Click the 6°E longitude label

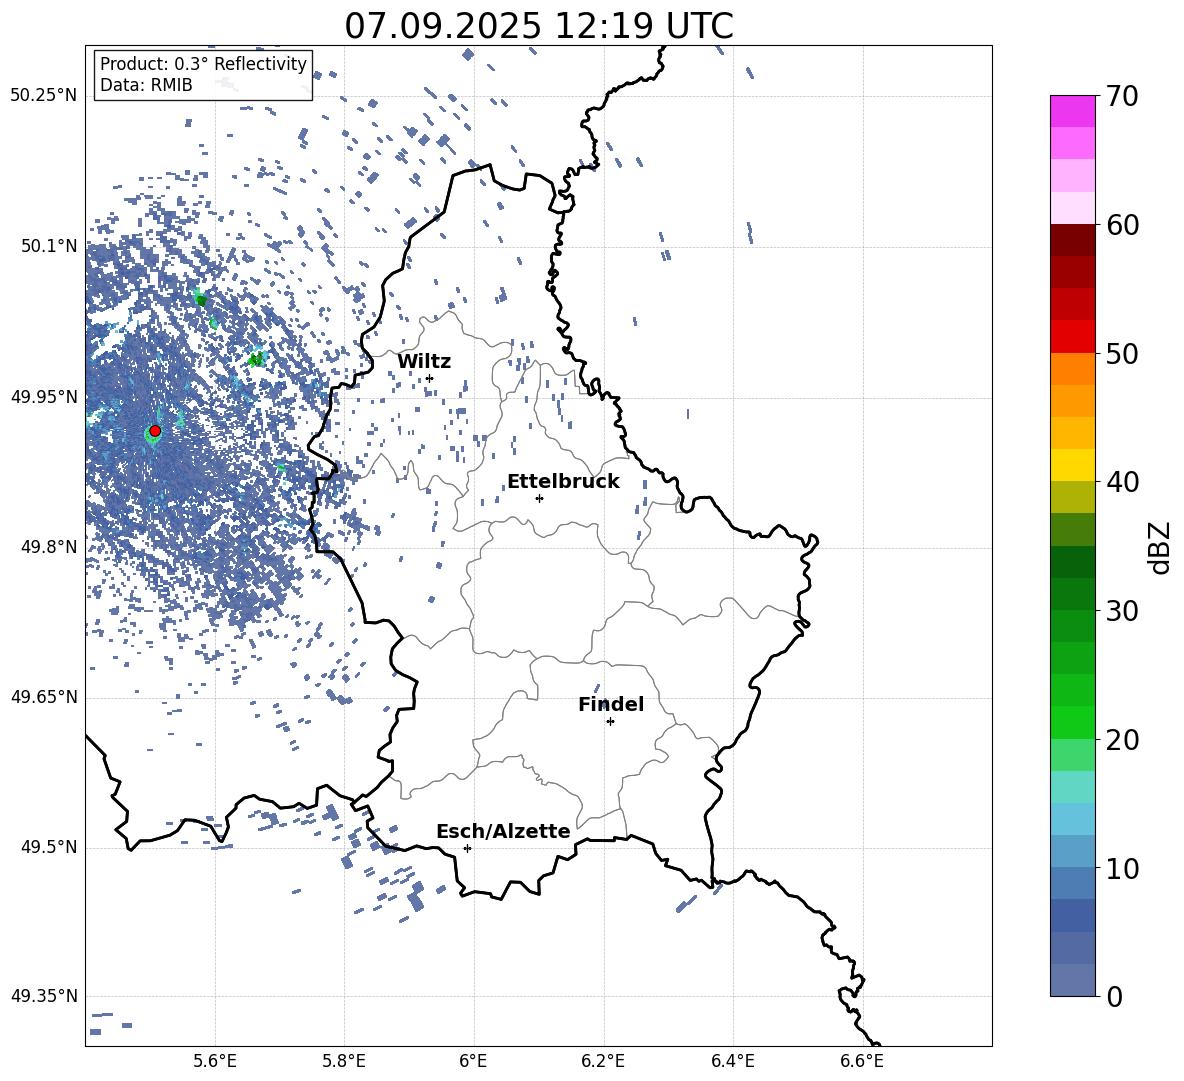pyautogui.click(x=473, y=1062)
